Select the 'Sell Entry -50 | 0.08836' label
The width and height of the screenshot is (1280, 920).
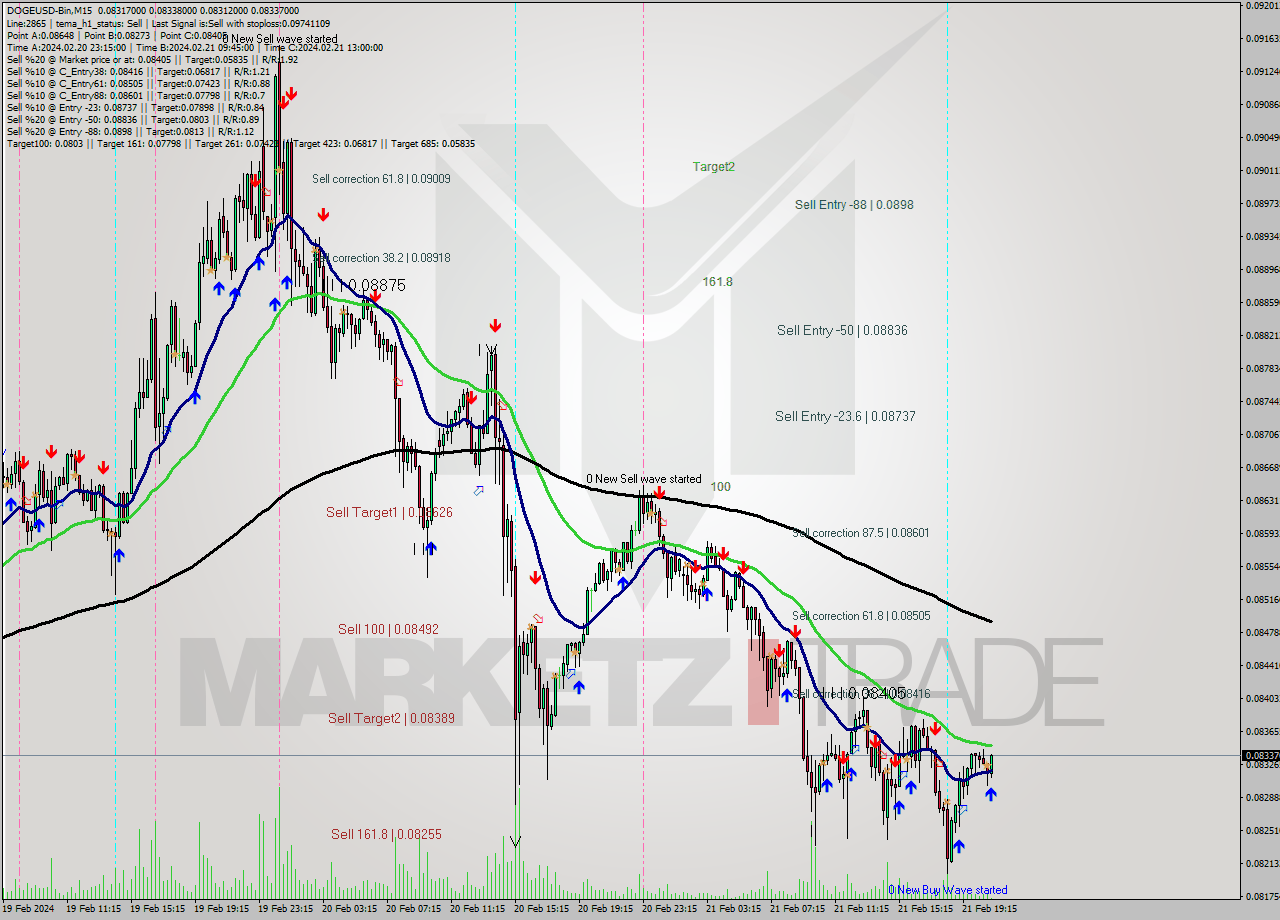[842, 331]
